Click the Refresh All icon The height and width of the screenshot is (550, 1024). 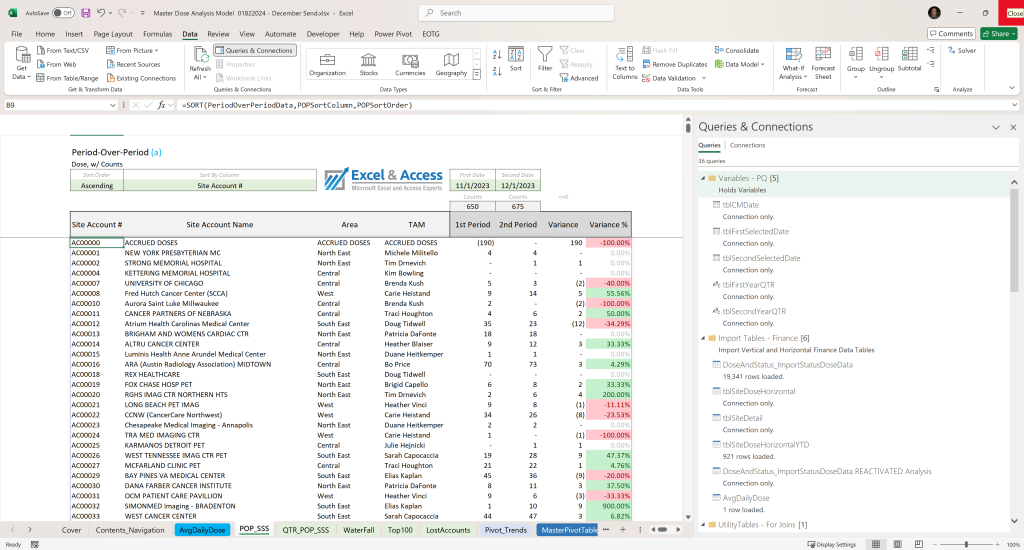pyautogui.click(x=200, y=56)
